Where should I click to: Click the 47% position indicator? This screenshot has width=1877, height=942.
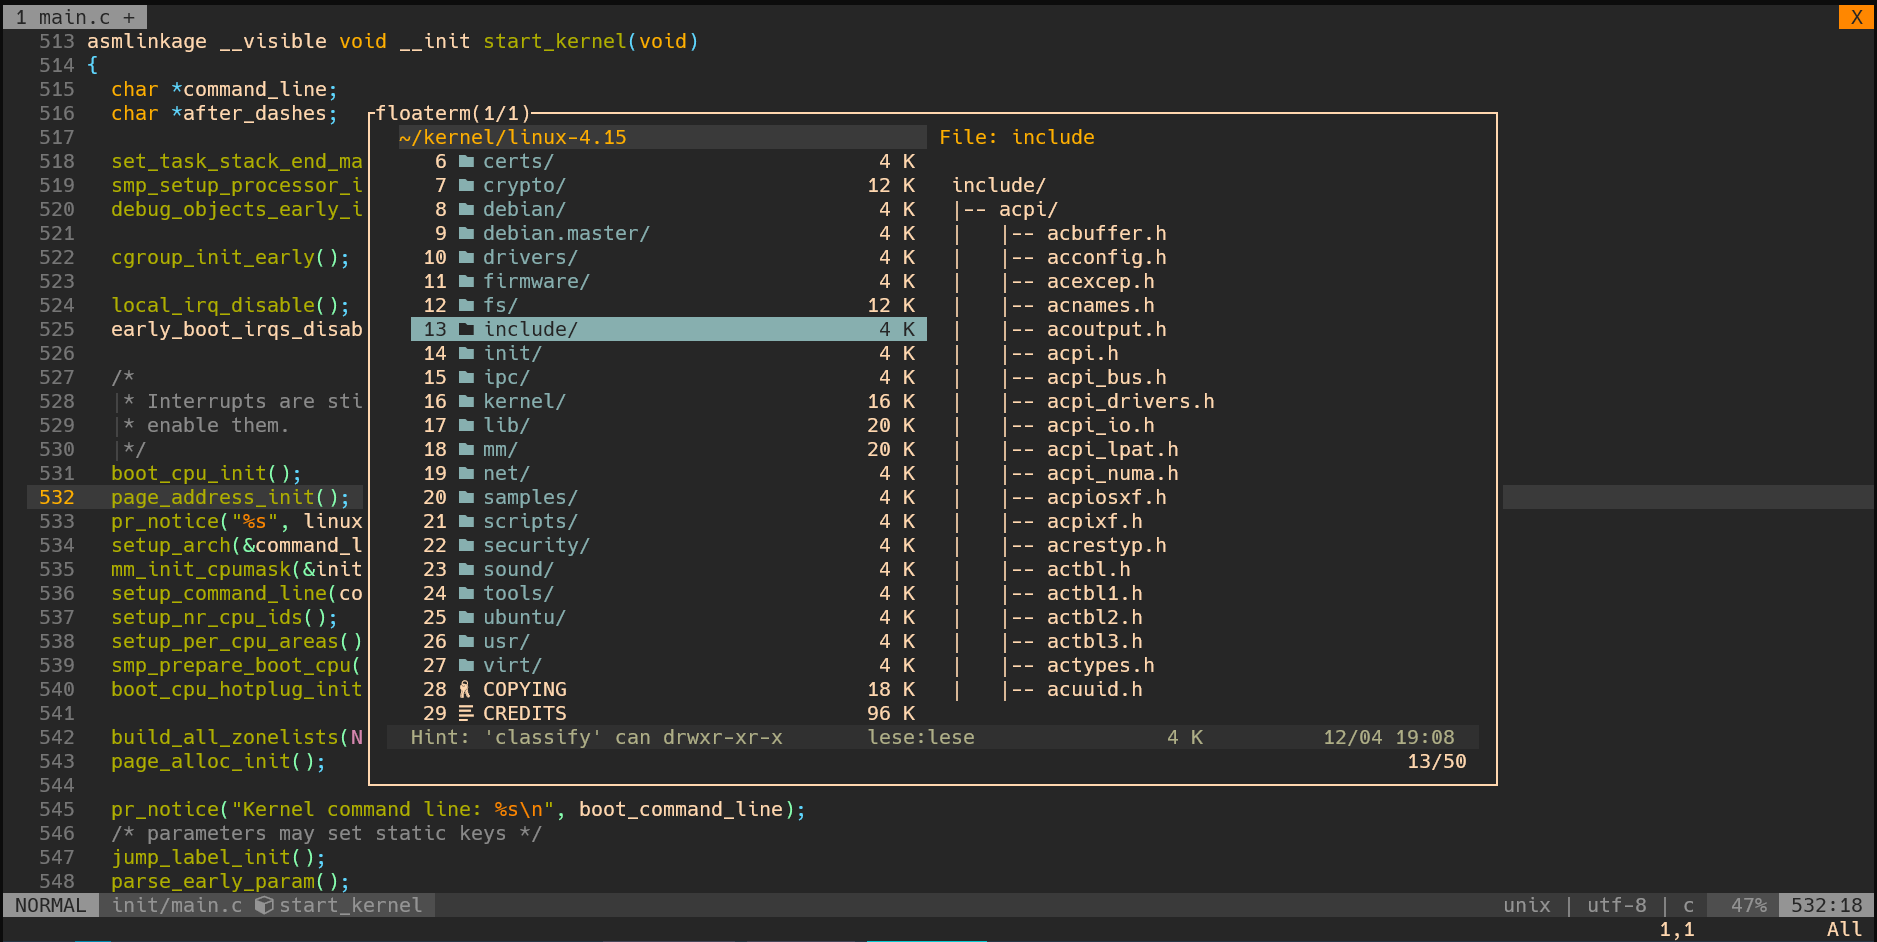1749,905
